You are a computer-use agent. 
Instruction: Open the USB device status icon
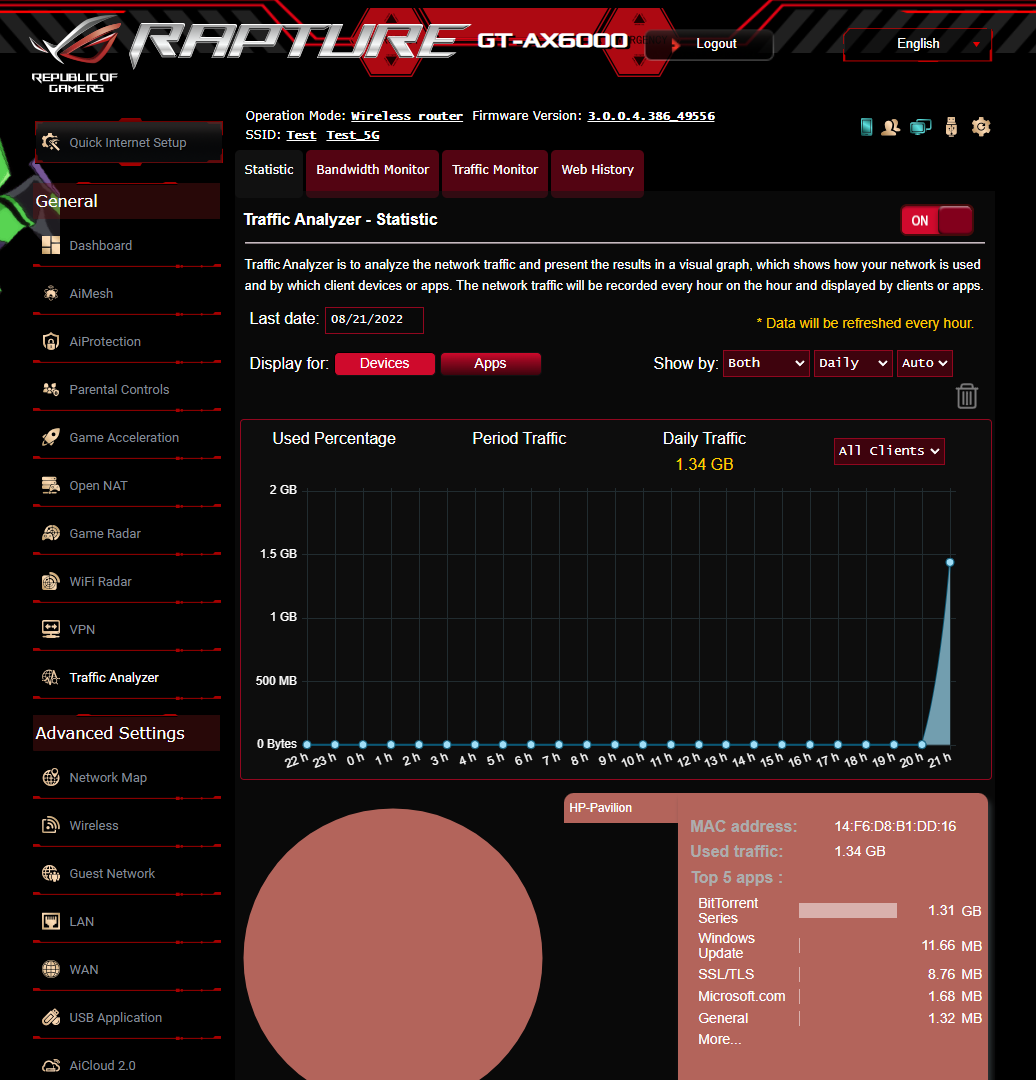951,127
